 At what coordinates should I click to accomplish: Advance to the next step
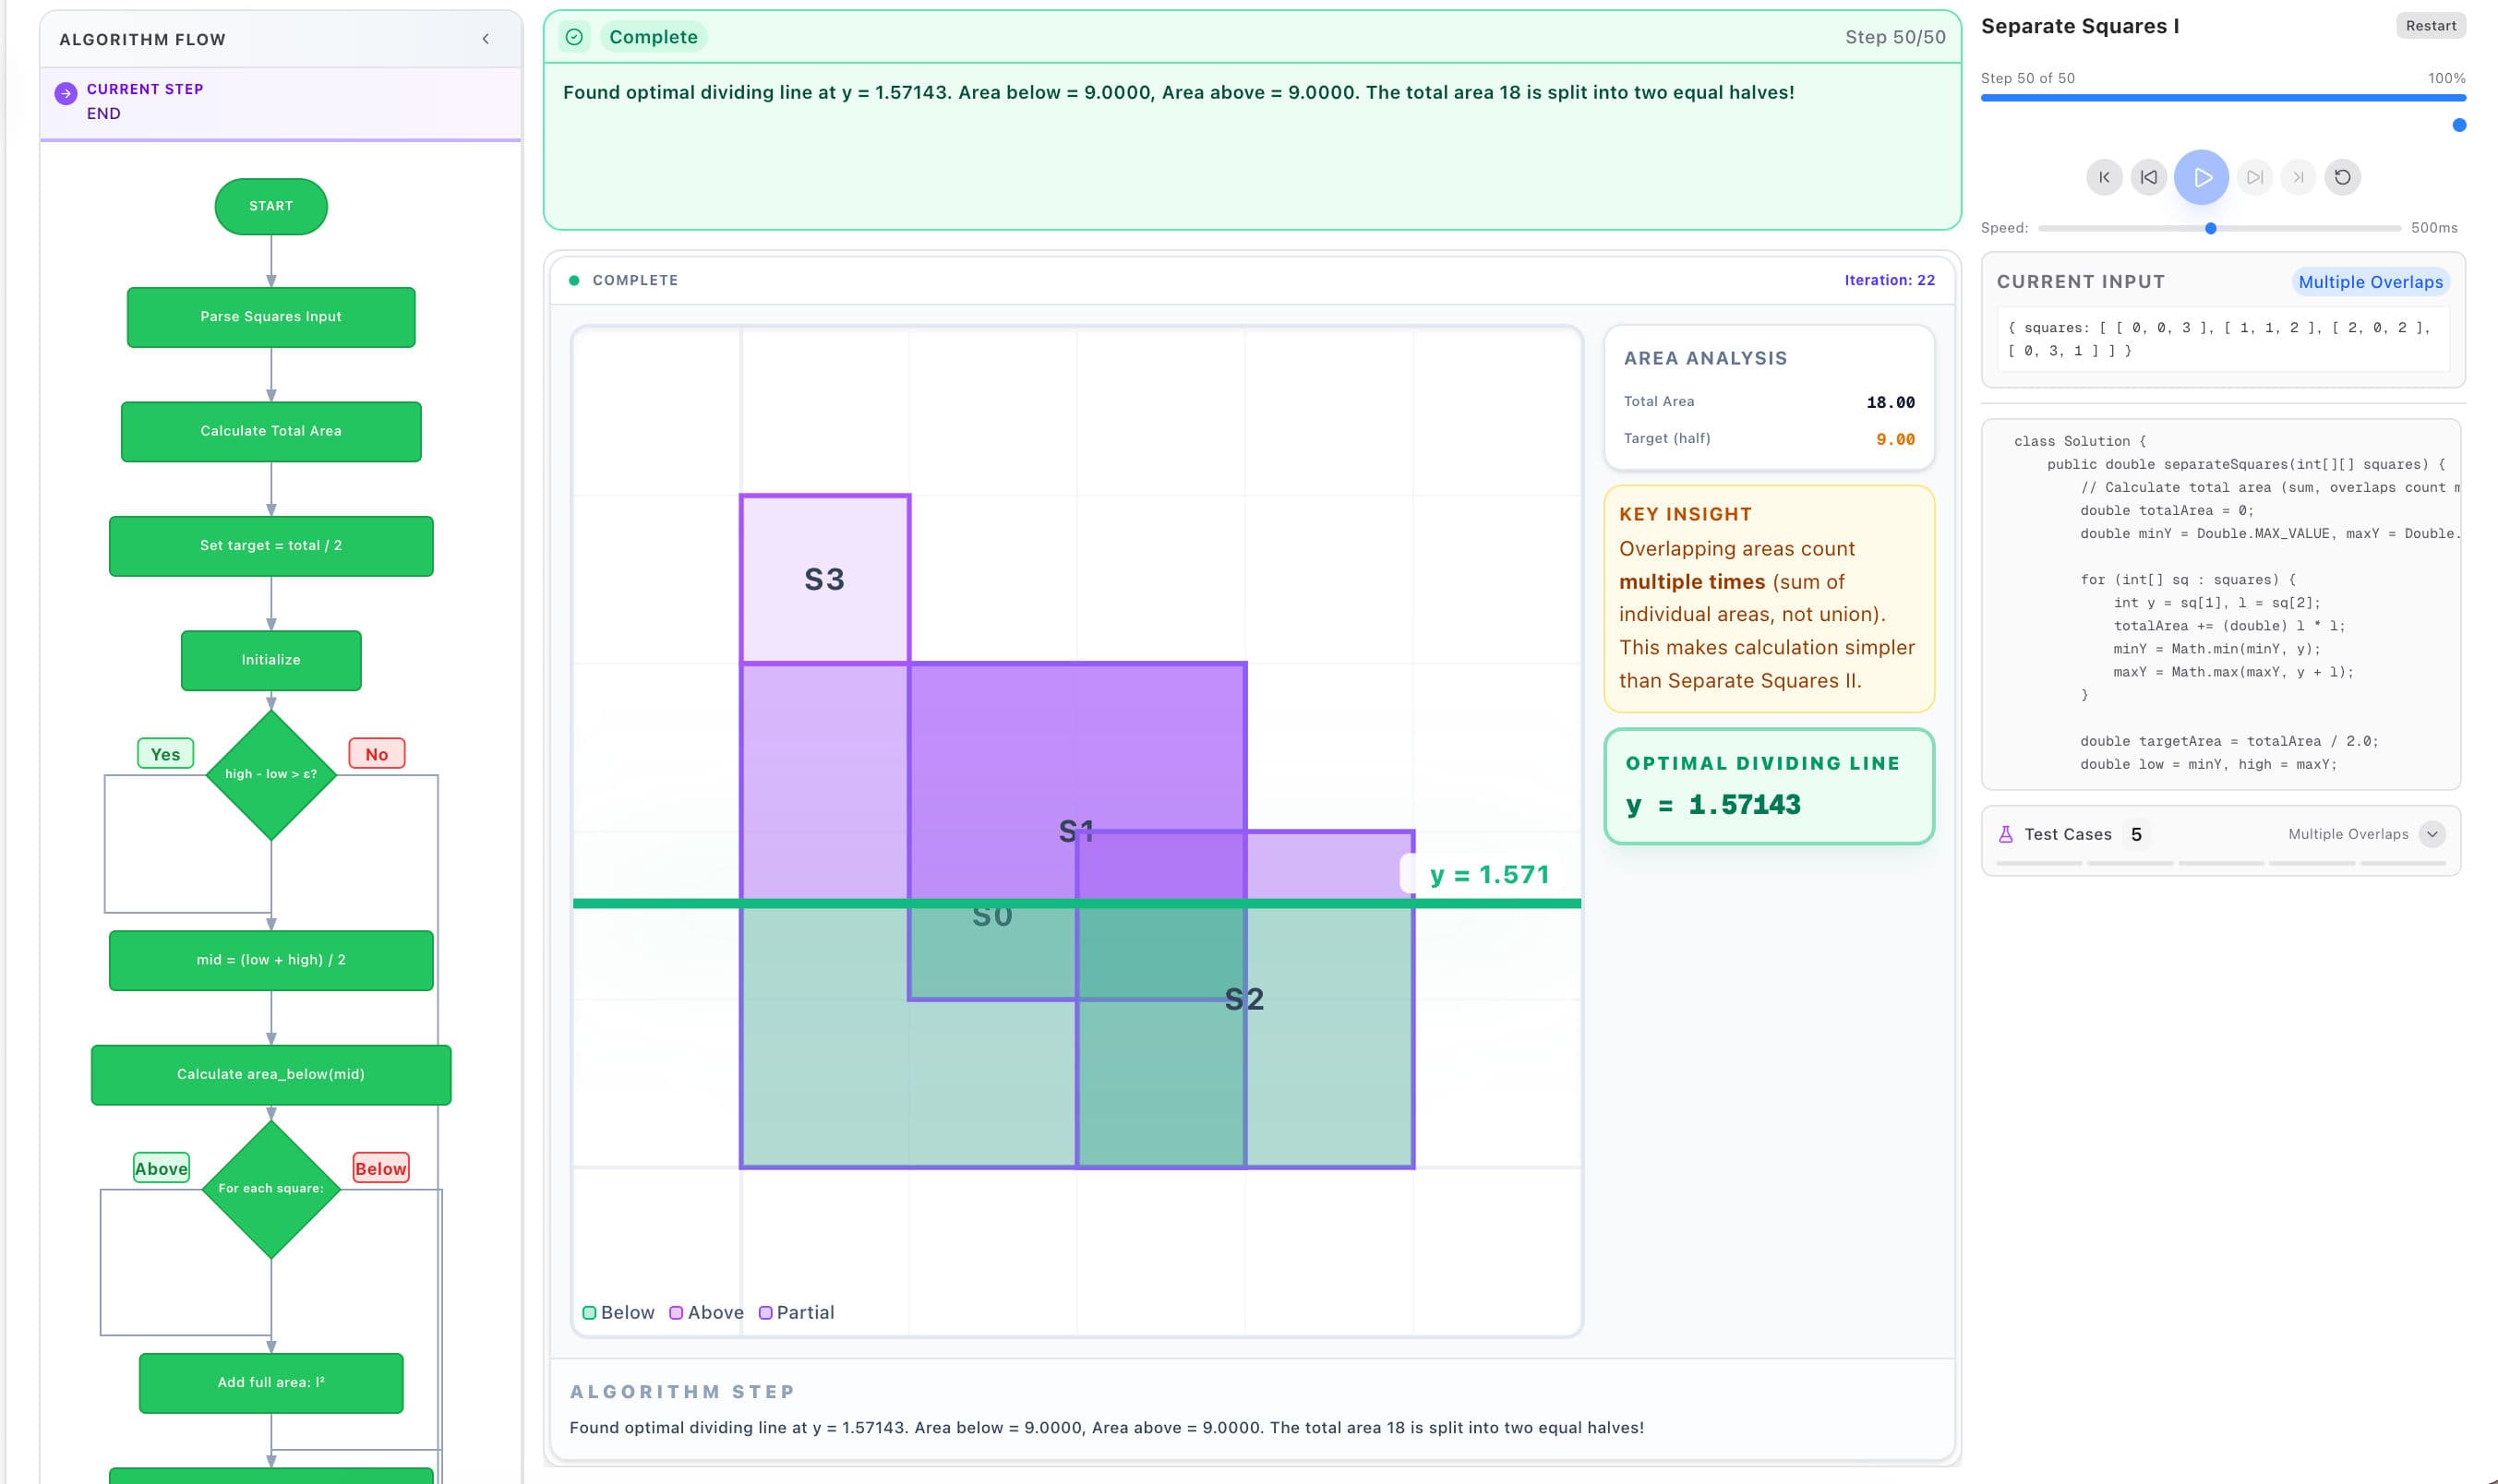2255,177
